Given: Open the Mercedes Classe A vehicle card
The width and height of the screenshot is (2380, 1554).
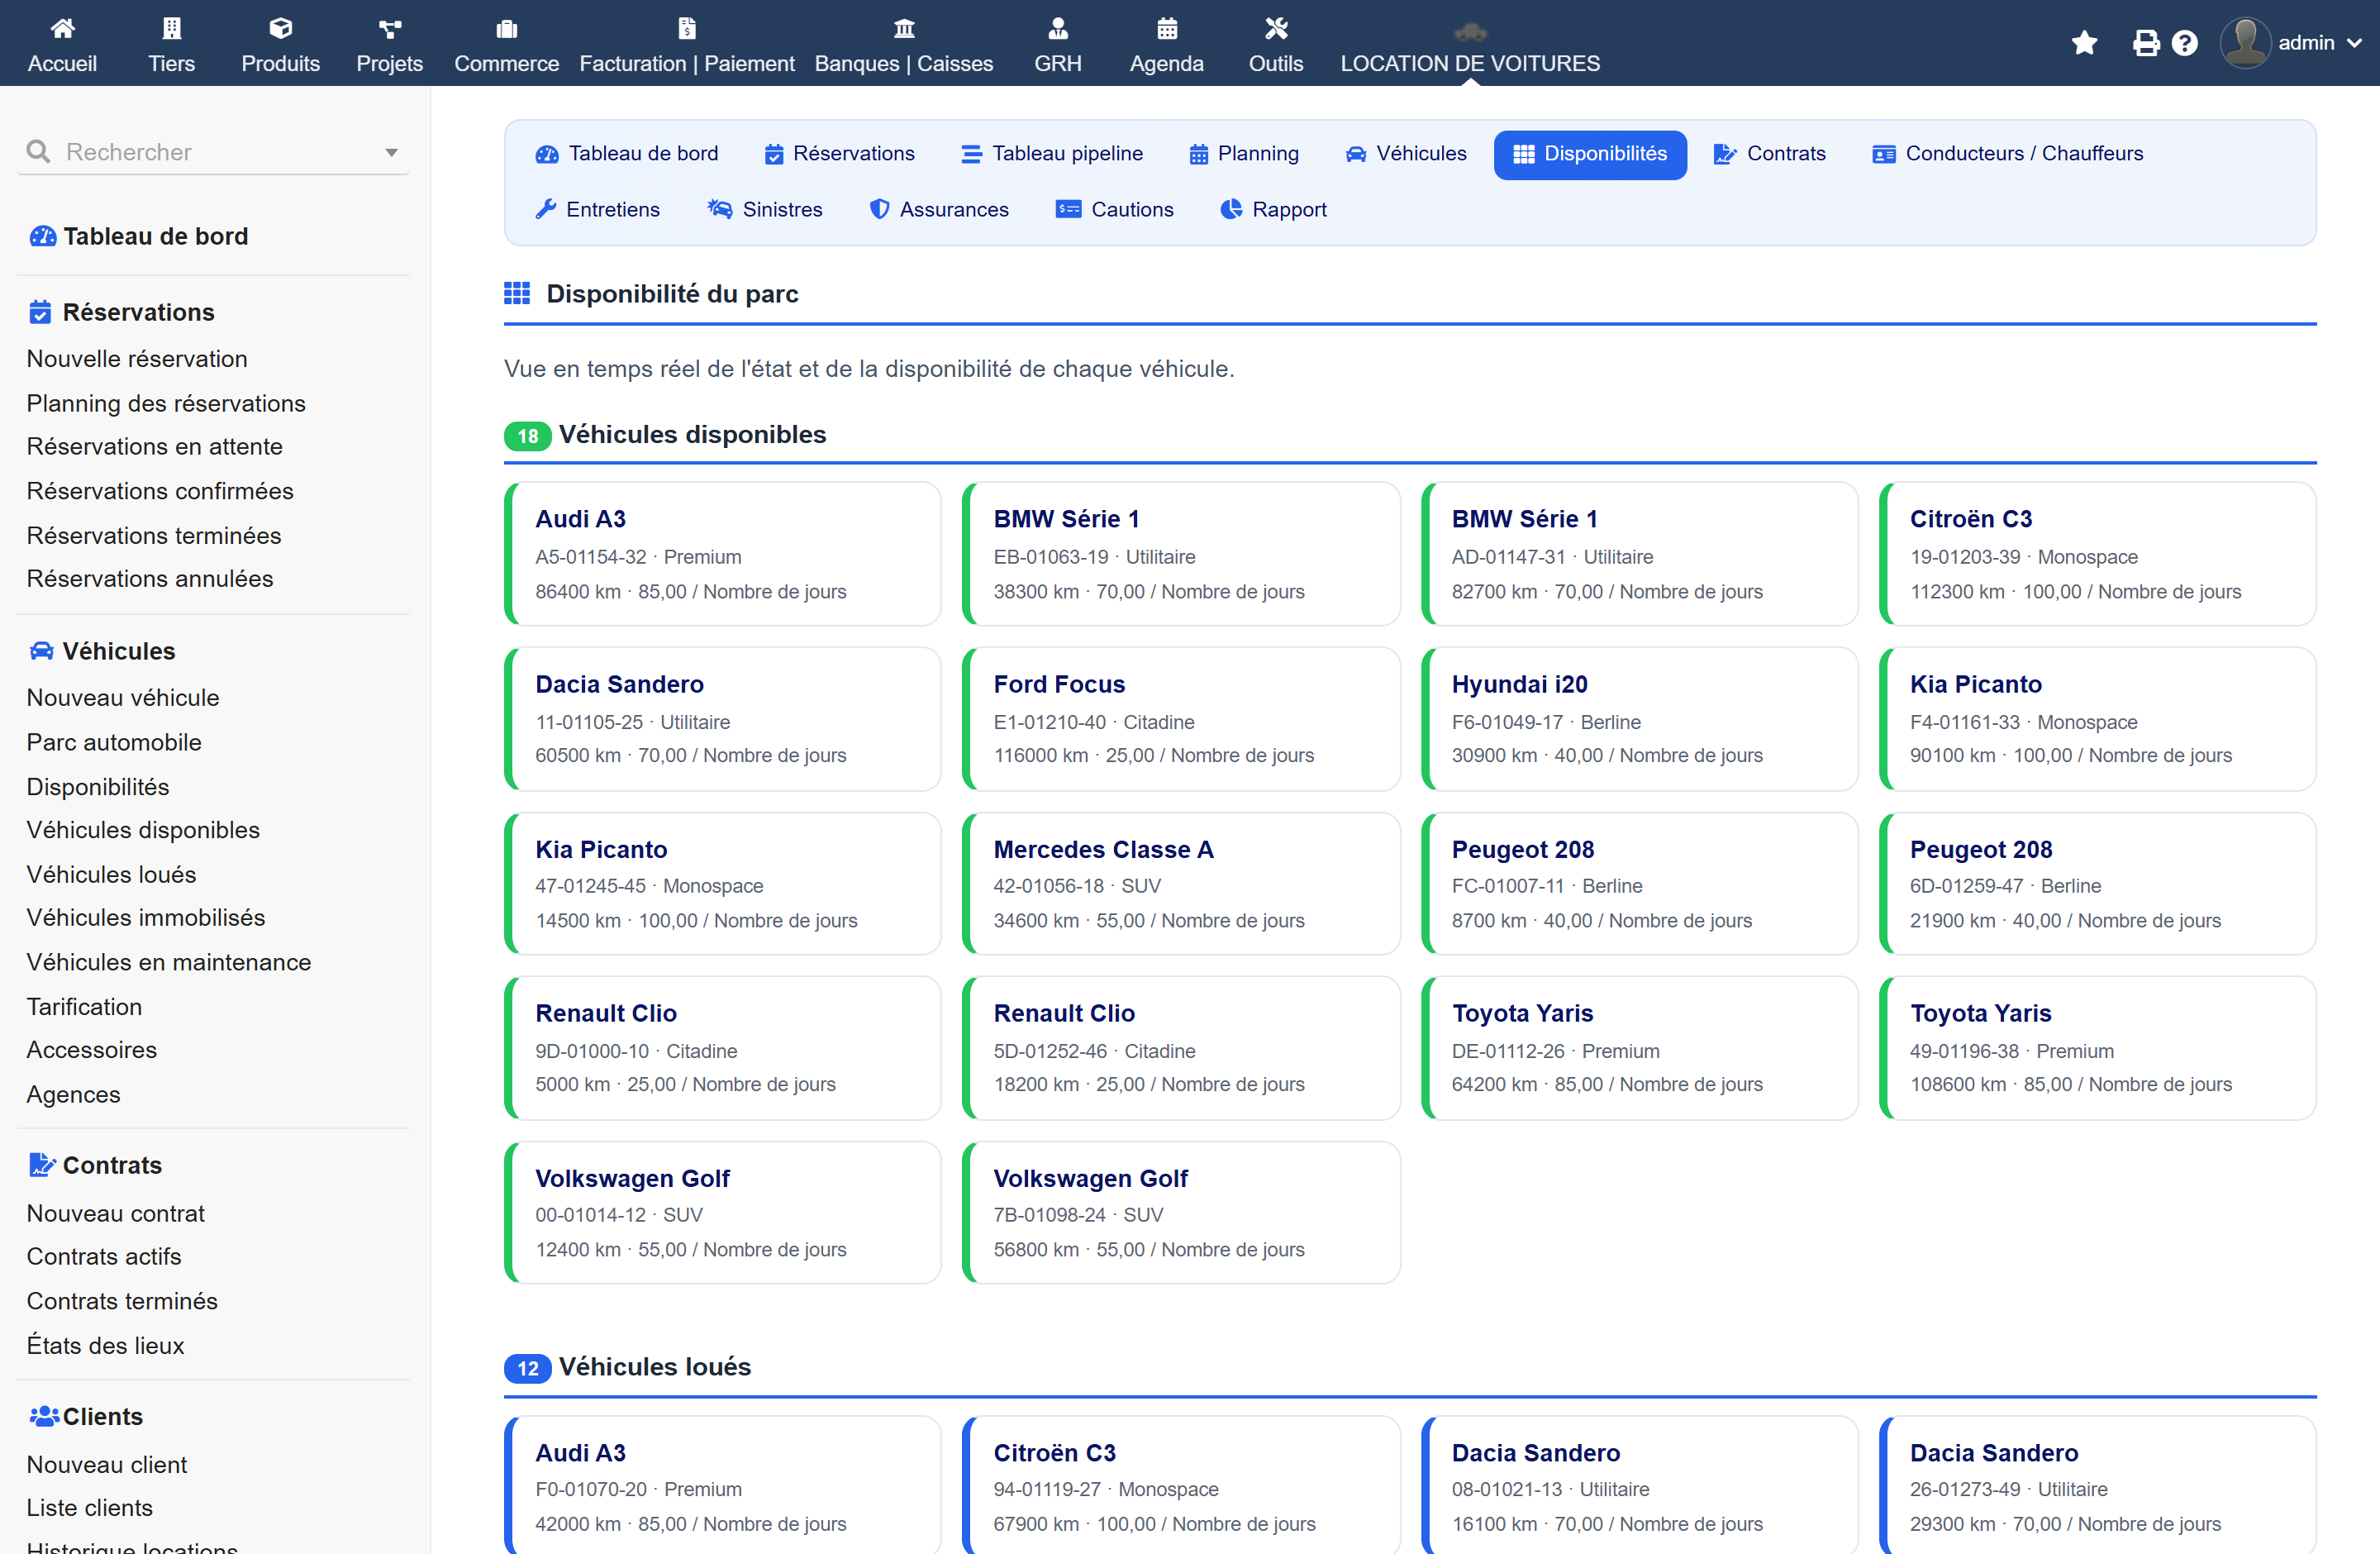Looking at the screenshot, I should [x=1181, y=883].
